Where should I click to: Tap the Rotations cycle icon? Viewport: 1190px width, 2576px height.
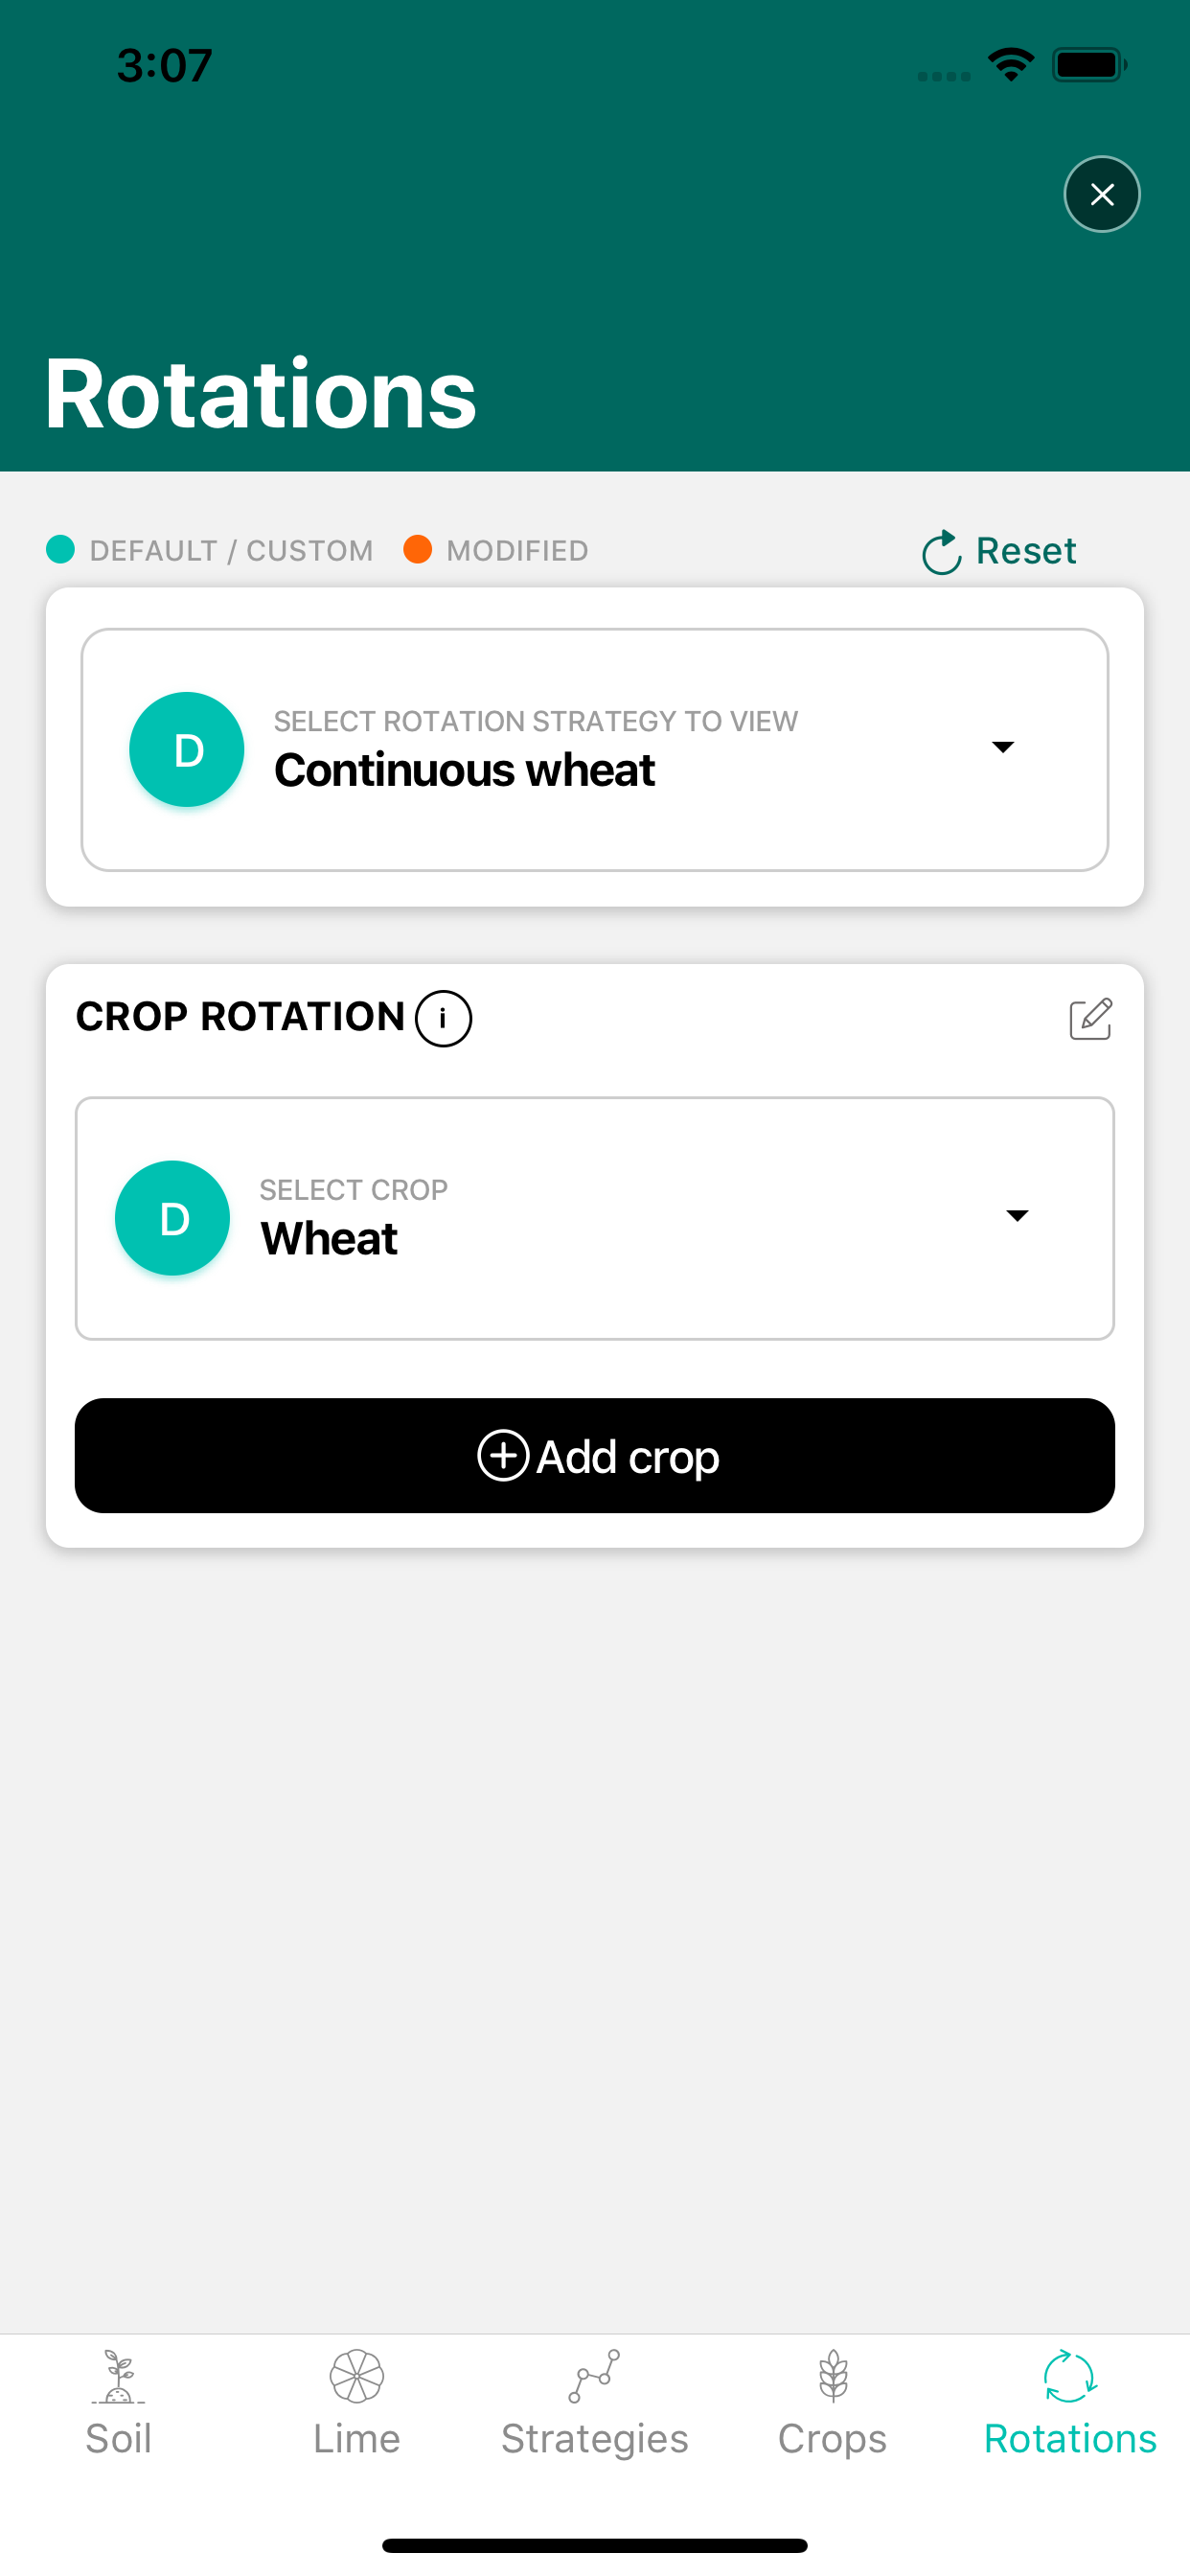[1070, 2376]
